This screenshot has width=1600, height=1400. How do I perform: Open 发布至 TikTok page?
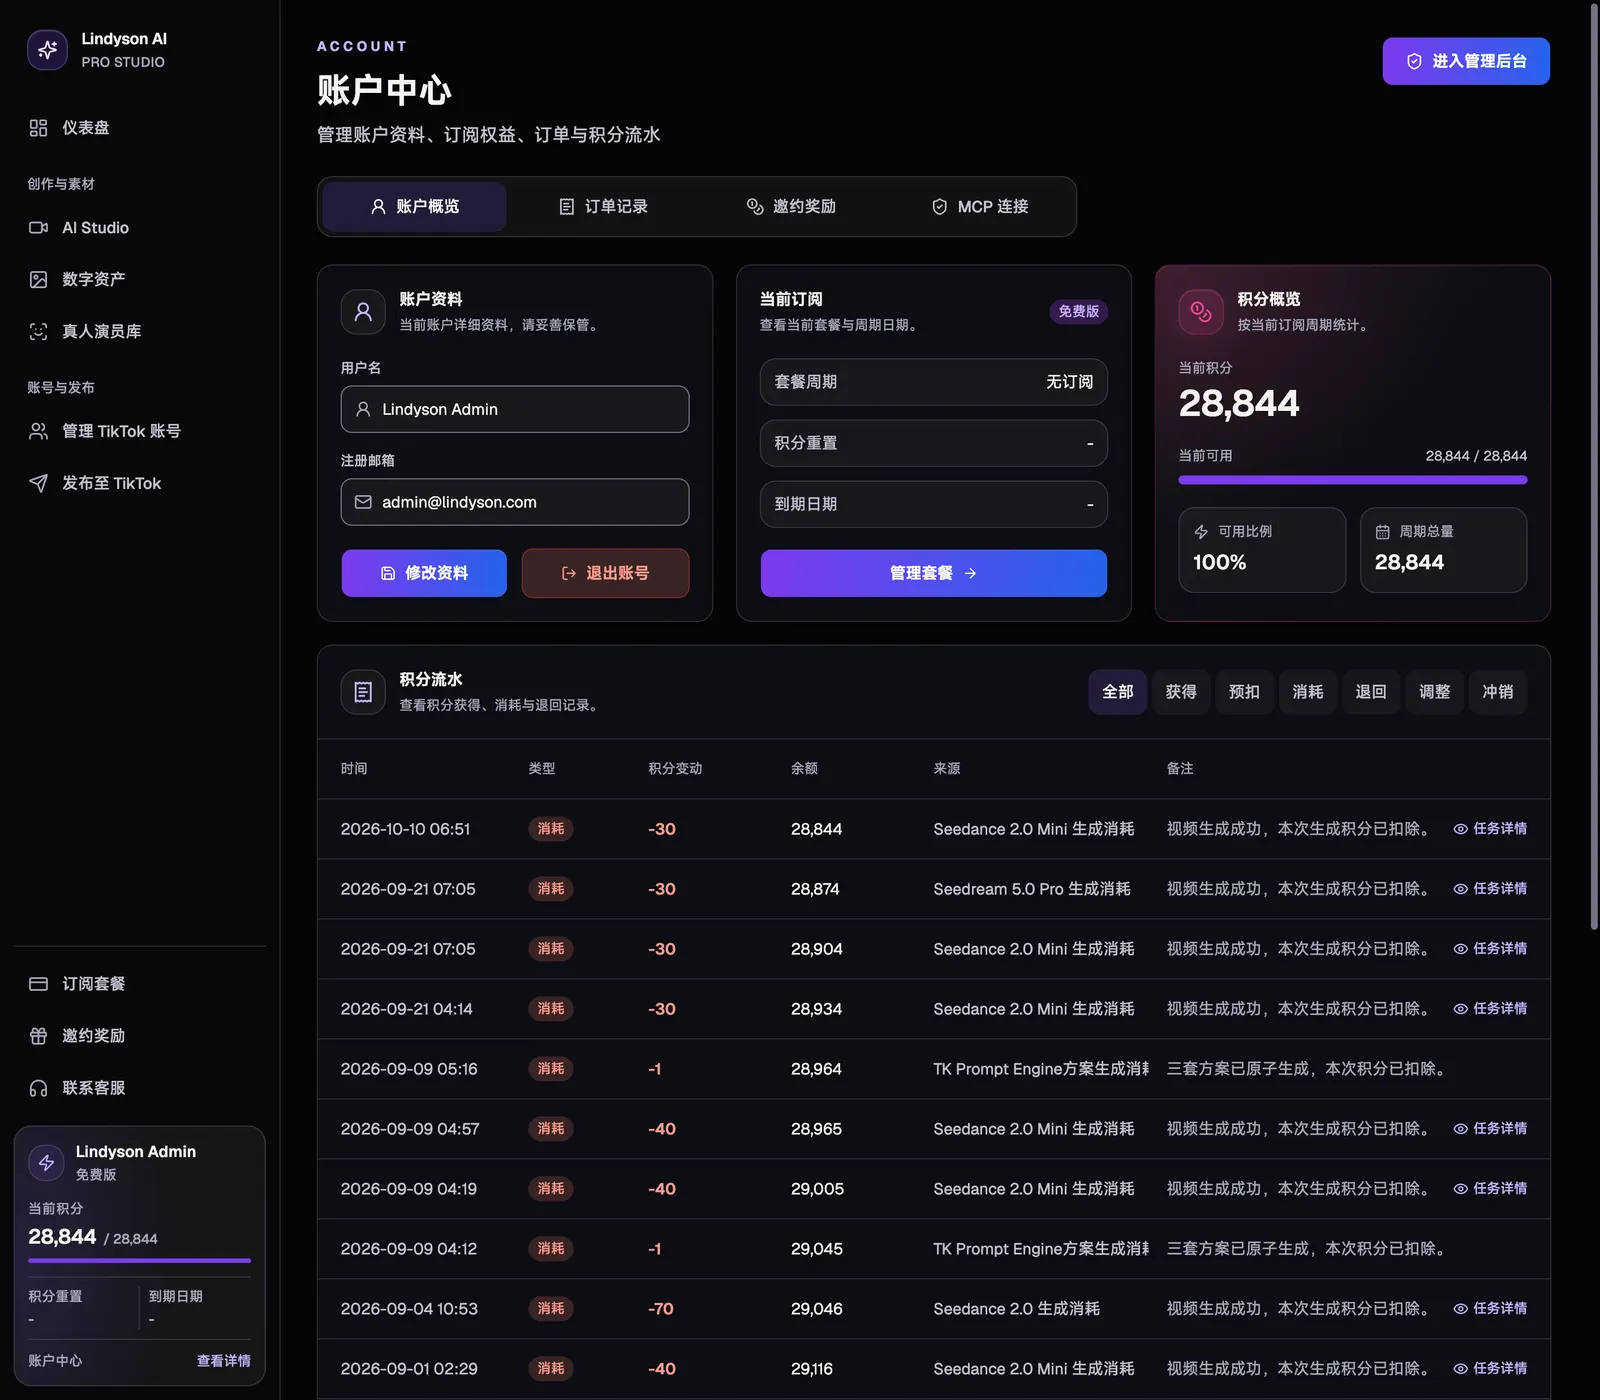click(x=140, y=483)
